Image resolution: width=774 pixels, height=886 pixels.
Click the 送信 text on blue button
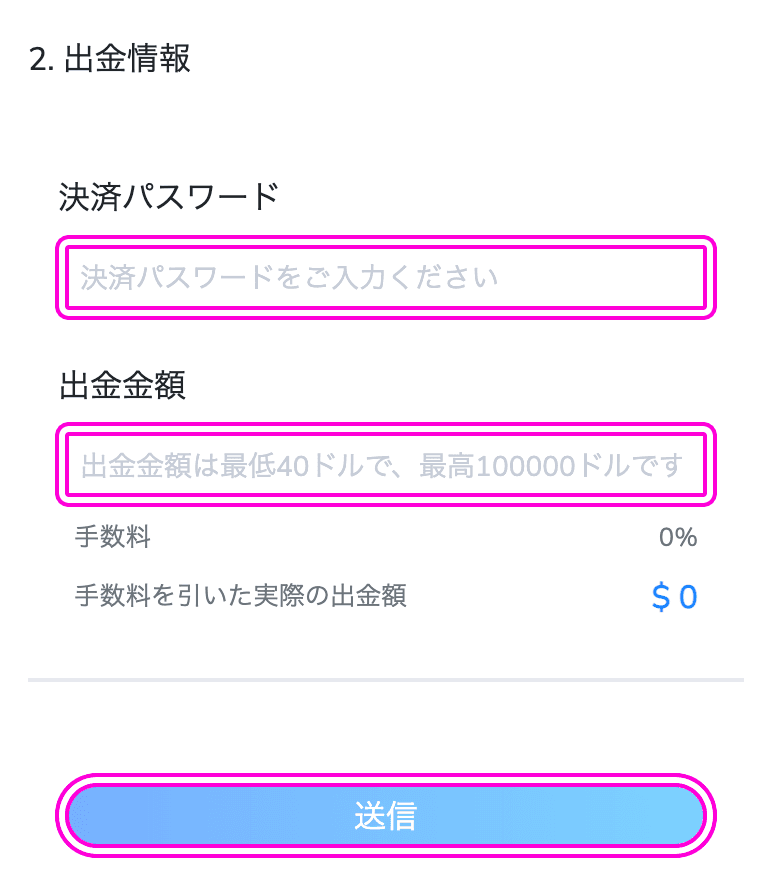coord(386,815)
